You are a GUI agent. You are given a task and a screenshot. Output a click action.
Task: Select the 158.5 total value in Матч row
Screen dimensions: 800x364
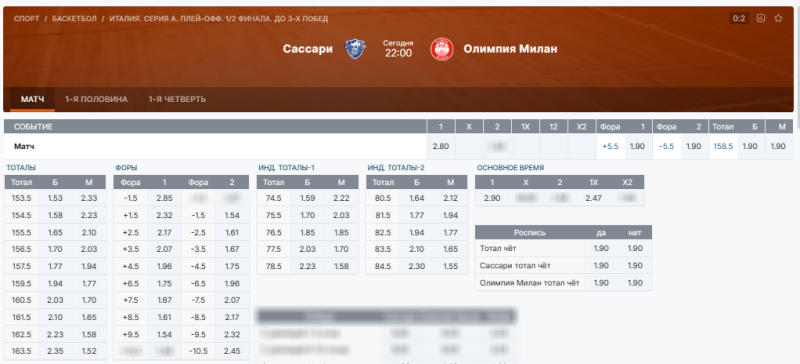pyautogui.click(x=723, y=147)
